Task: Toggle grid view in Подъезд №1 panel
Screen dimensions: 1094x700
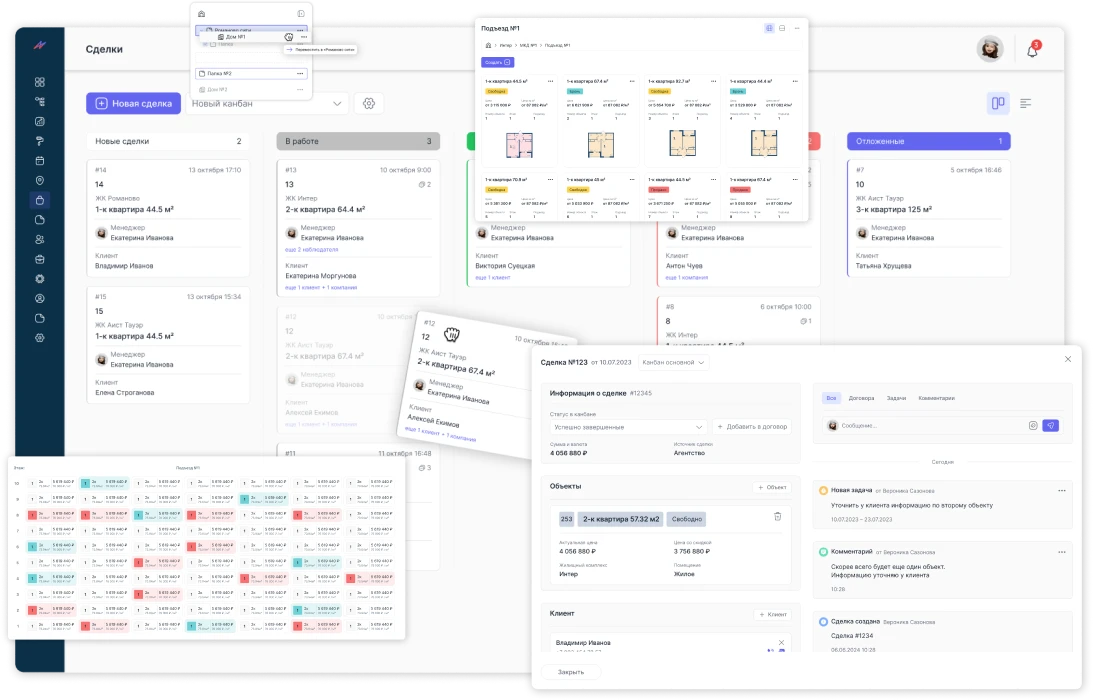Action: (x=769, y=28)
